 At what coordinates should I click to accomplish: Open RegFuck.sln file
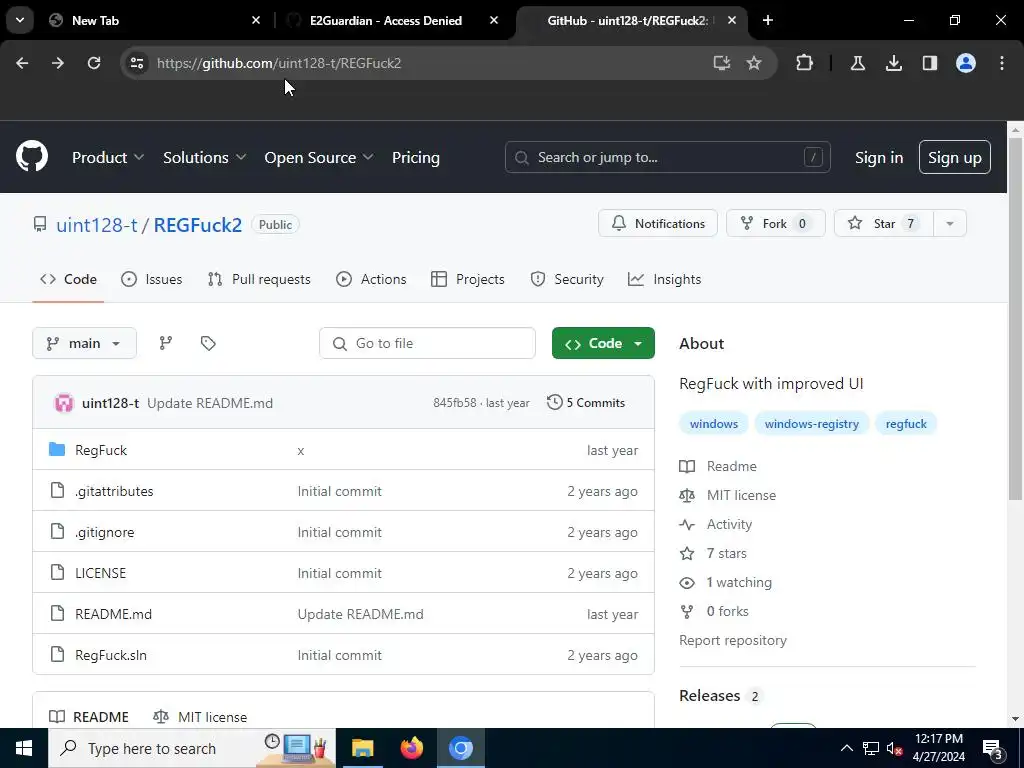coord(111,655)
